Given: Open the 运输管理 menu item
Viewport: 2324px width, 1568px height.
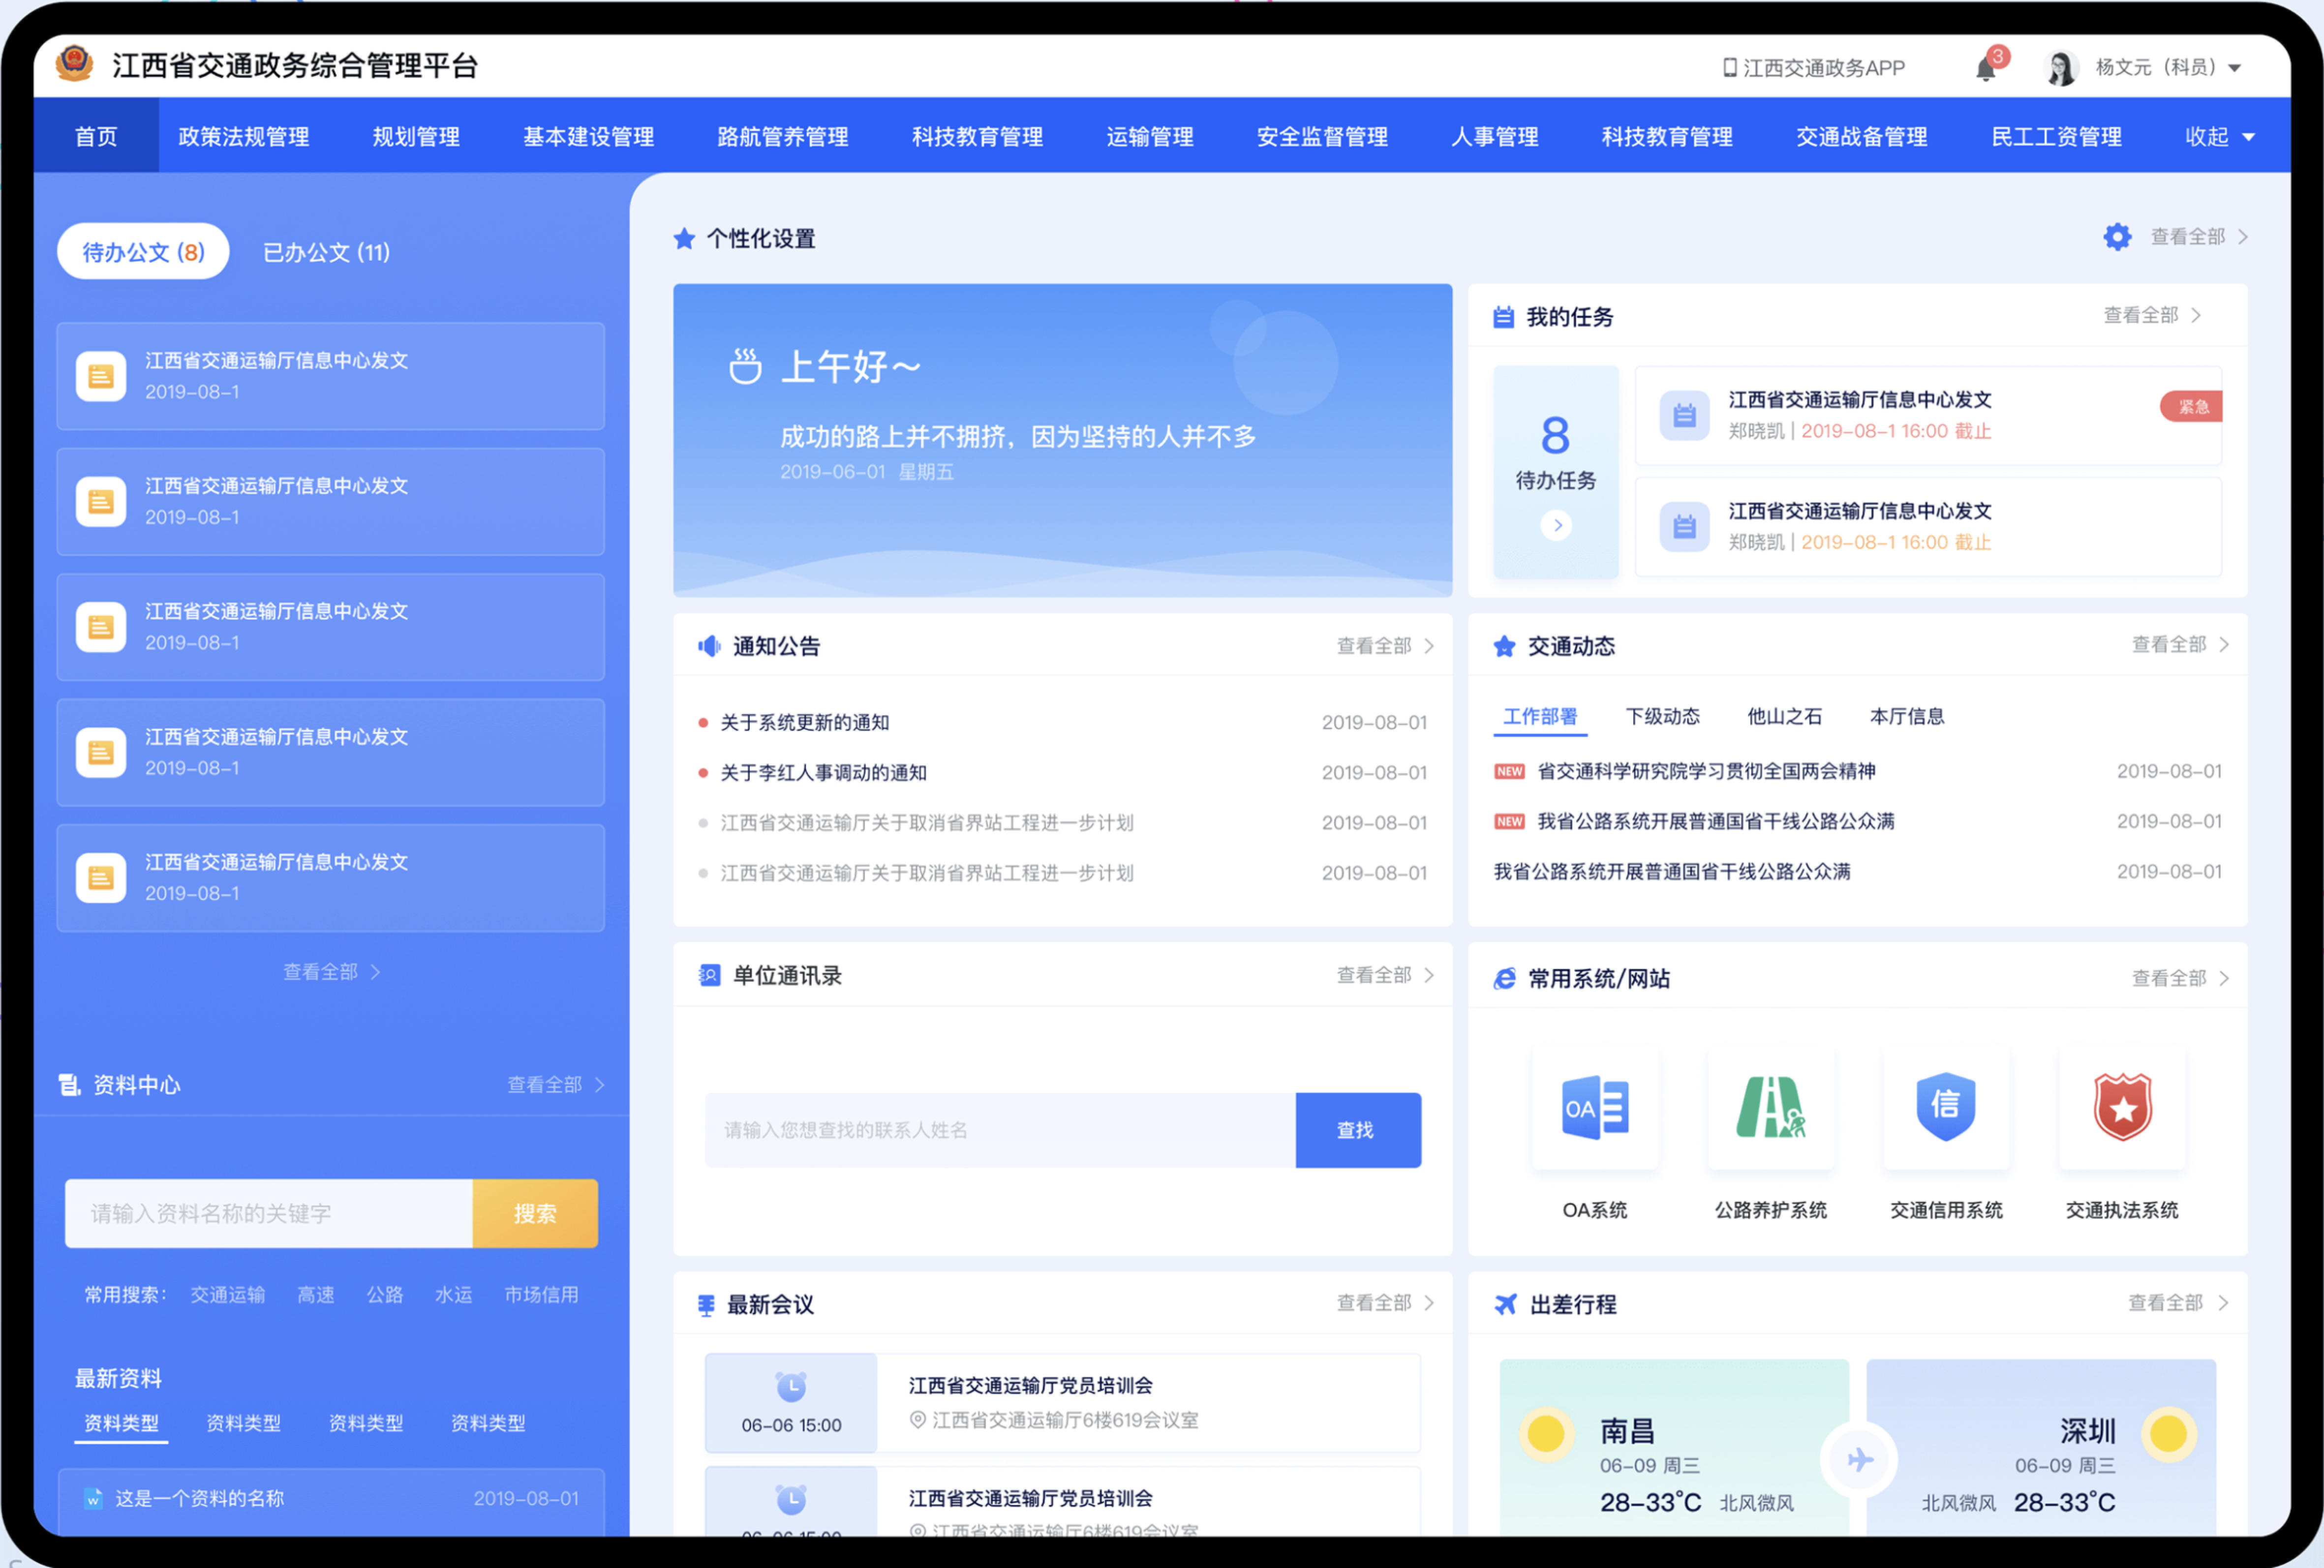Looking at the screenshot, I should (x=1149, y=137).
